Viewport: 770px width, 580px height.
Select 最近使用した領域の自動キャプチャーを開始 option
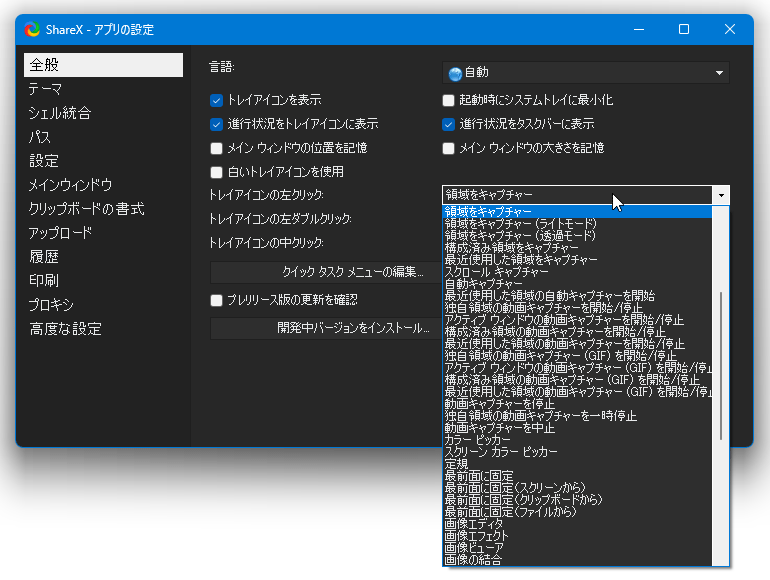click(x=577, y=296)
